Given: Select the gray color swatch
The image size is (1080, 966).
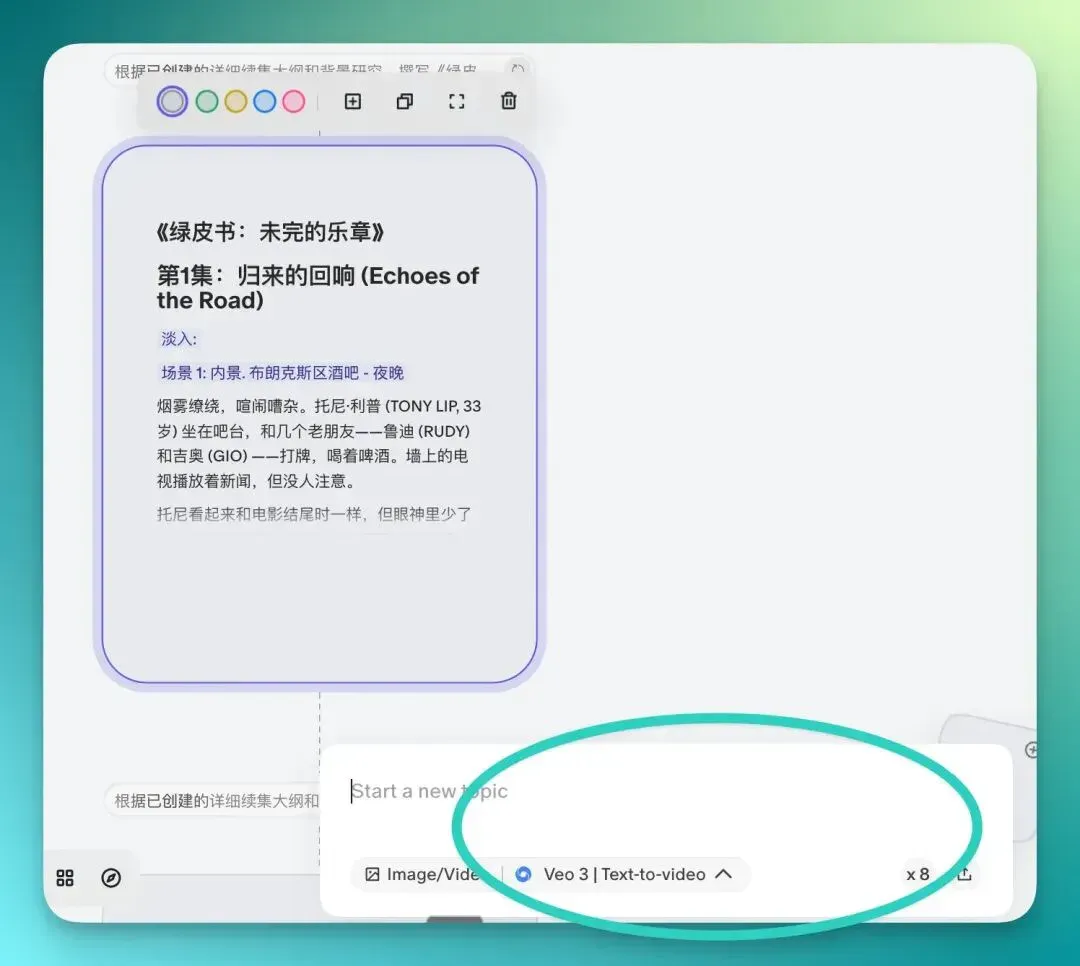Looking at the screenshot, I should (x=172, y=101).
